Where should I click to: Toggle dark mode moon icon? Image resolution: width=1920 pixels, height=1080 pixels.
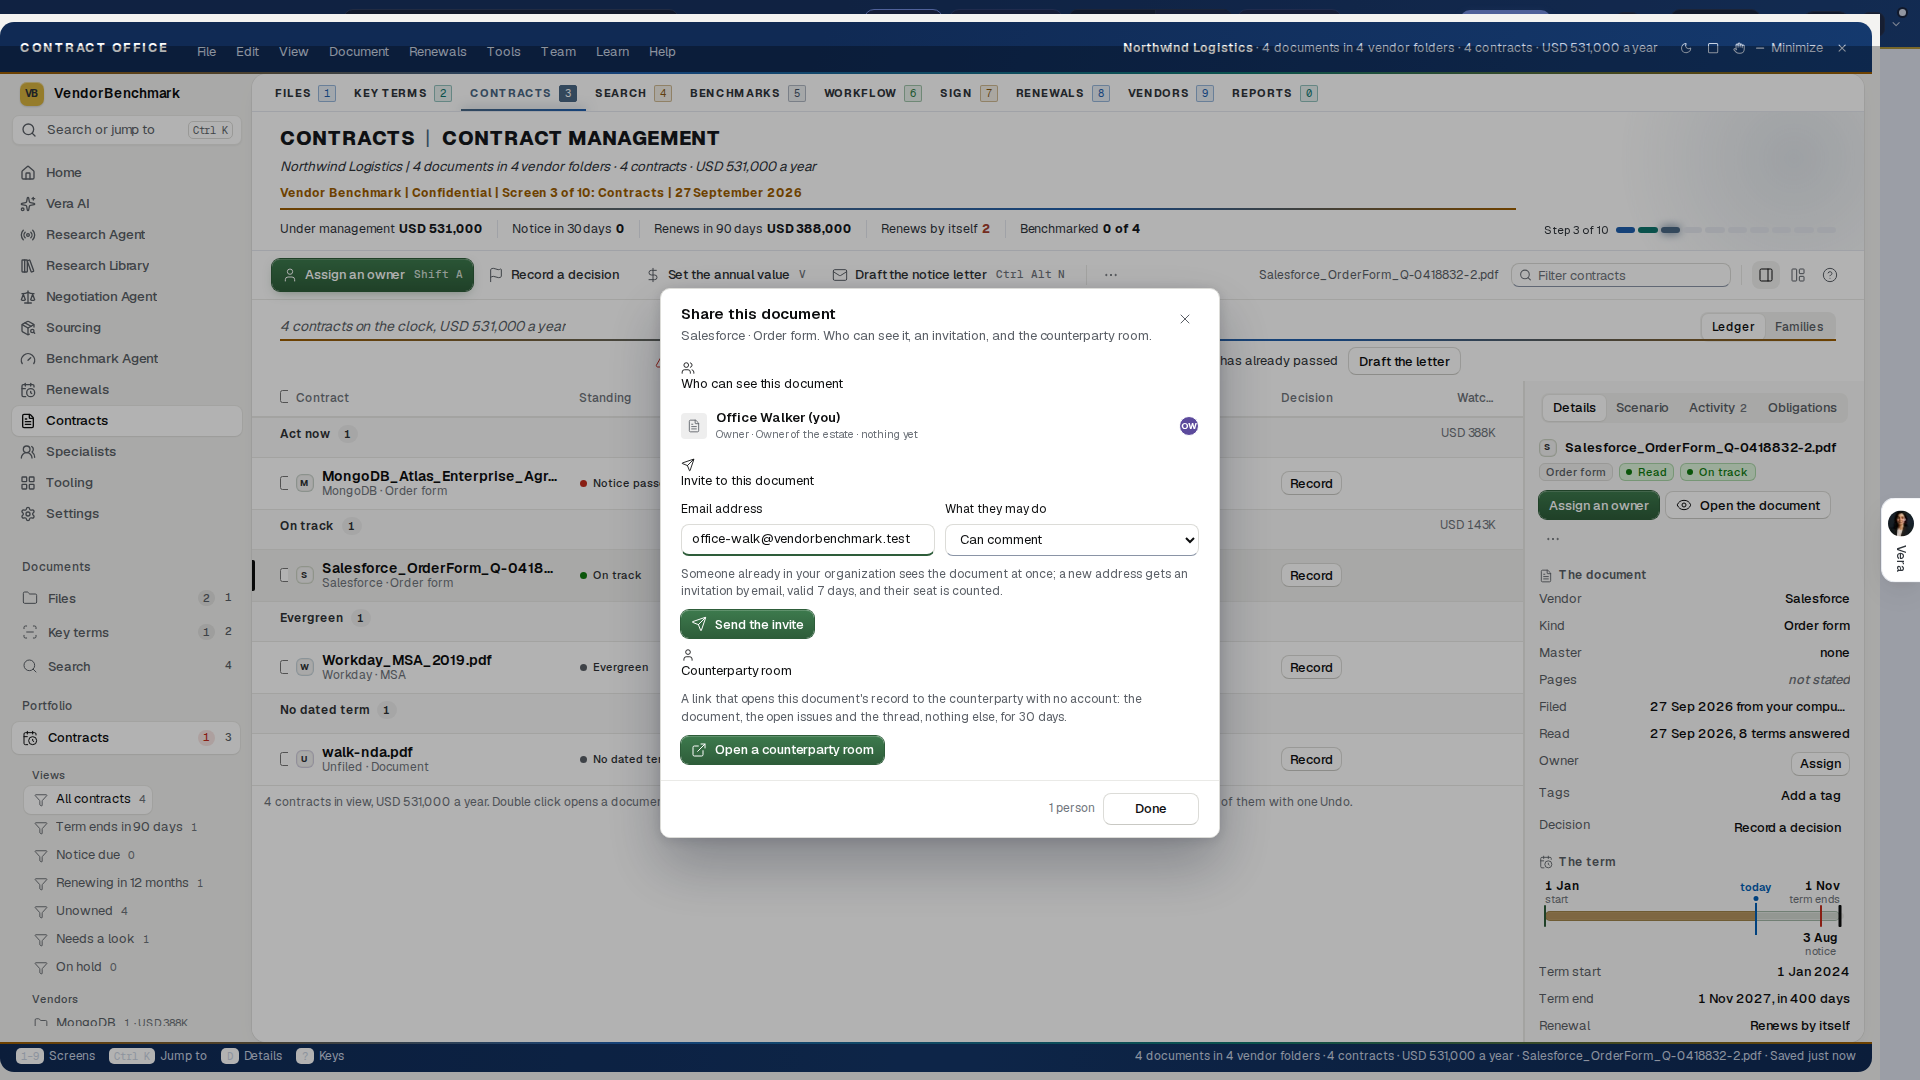pos(1686,48)
